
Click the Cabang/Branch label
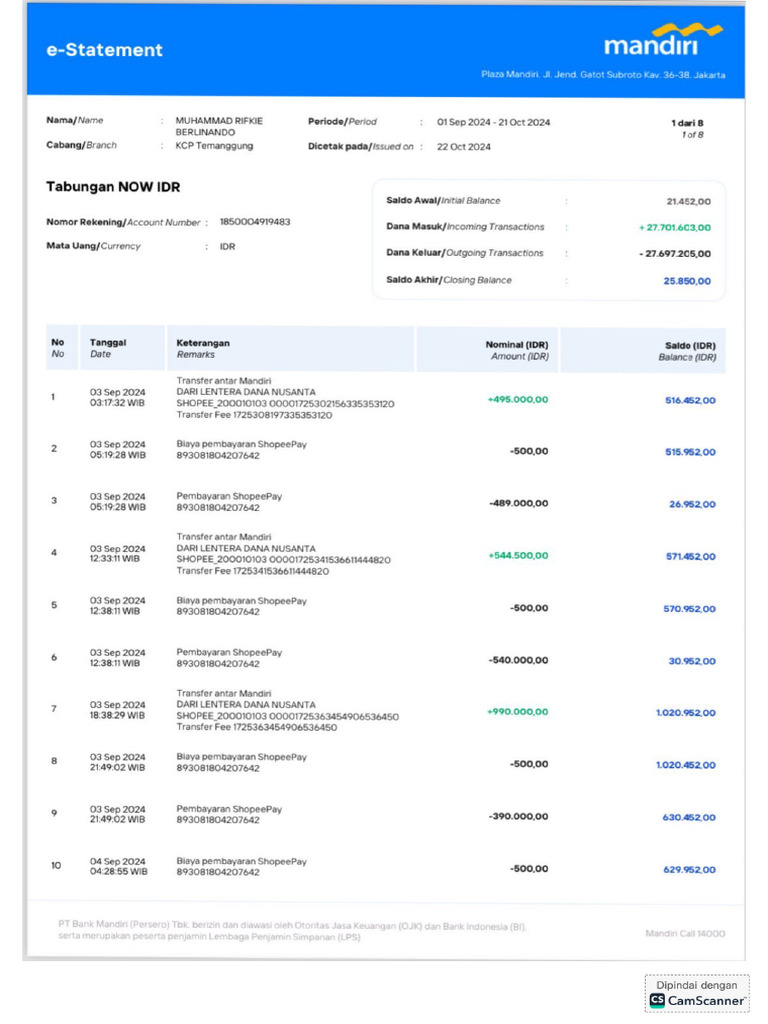[81, 145]
